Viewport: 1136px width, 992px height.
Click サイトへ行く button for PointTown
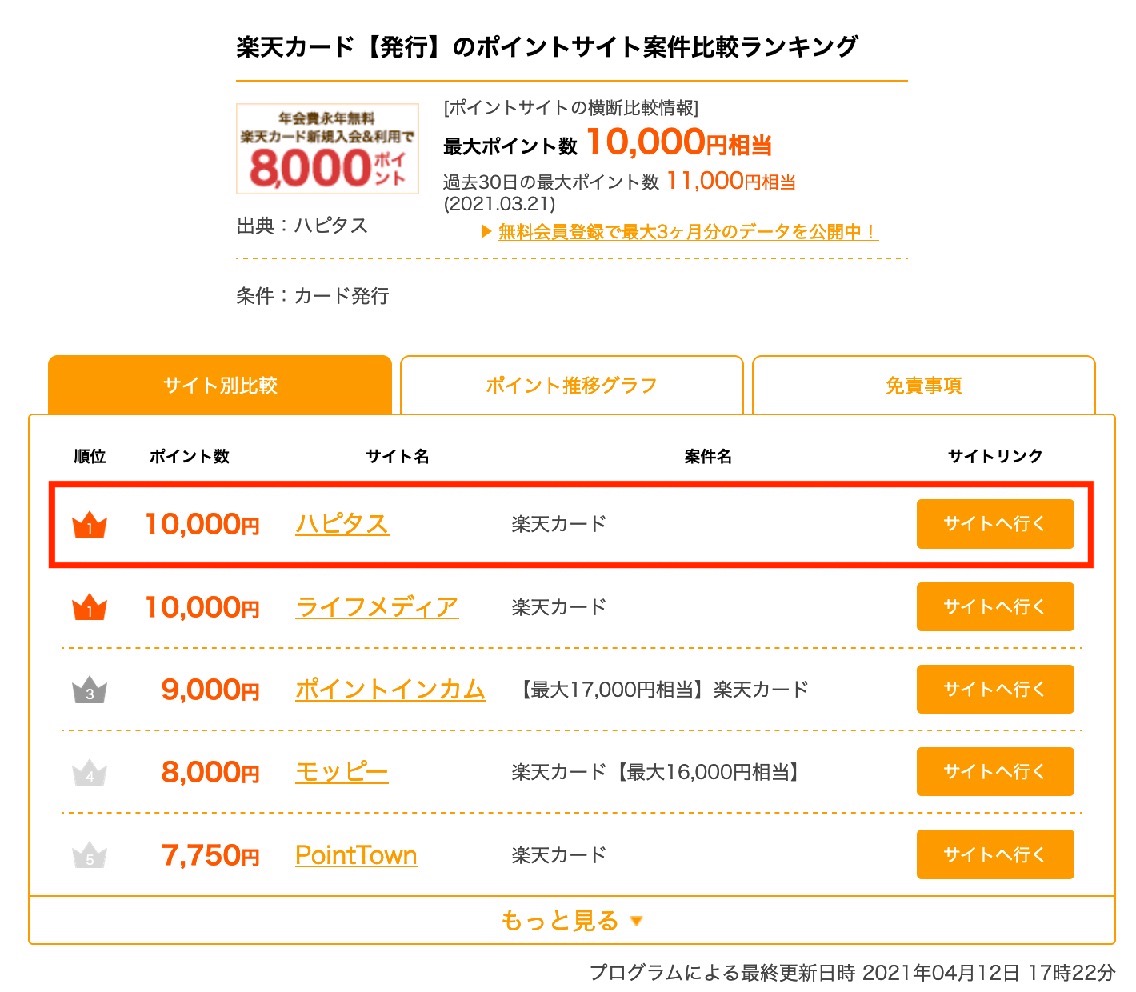[995, 854]
